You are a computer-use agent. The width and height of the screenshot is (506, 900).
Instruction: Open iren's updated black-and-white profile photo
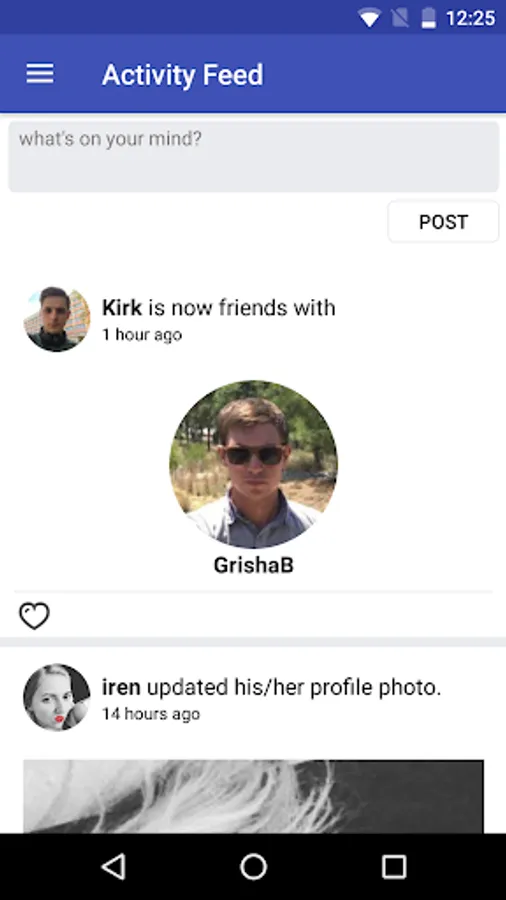click(x=253, y=797)
